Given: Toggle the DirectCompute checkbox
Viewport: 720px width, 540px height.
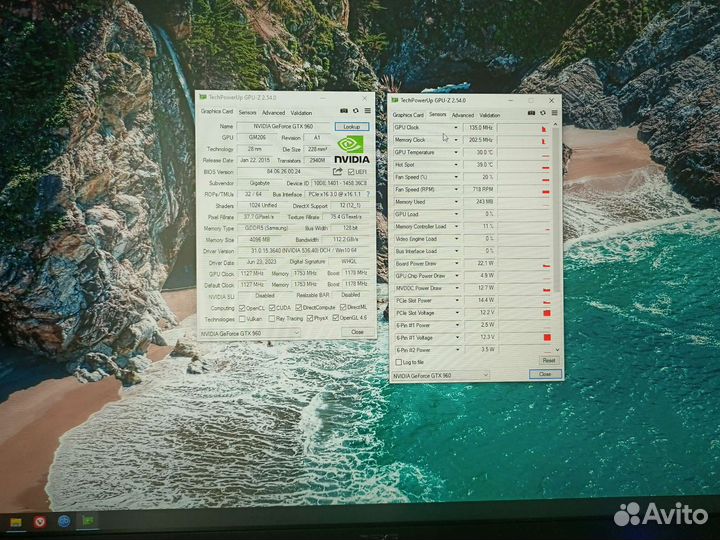Looking at the screenshot, I should click(x=298, y=307).
